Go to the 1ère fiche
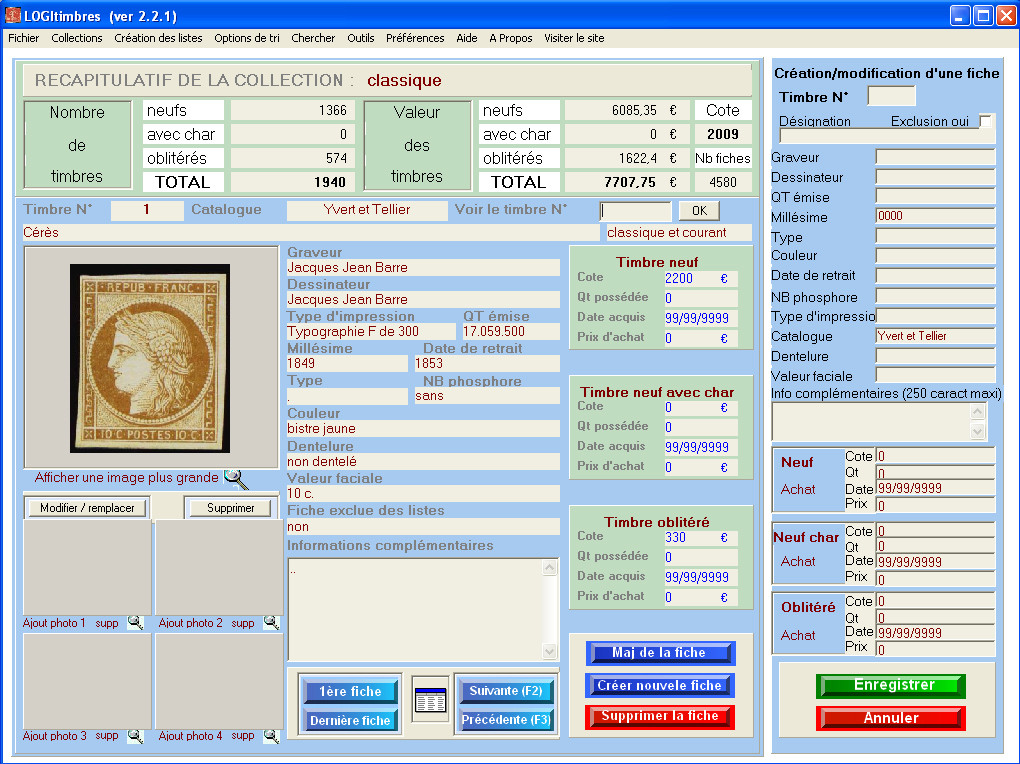This screenshot has height=764, width=1020. [x=350, y=691]
